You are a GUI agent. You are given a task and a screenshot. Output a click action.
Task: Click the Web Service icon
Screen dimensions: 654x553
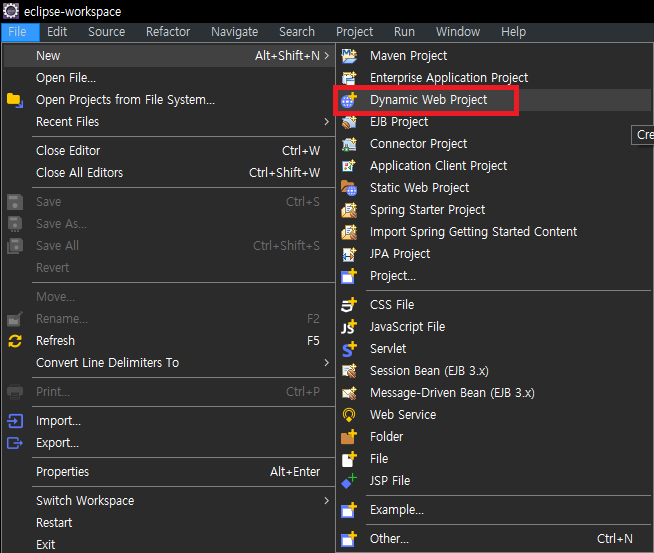(x=349, y=415)
